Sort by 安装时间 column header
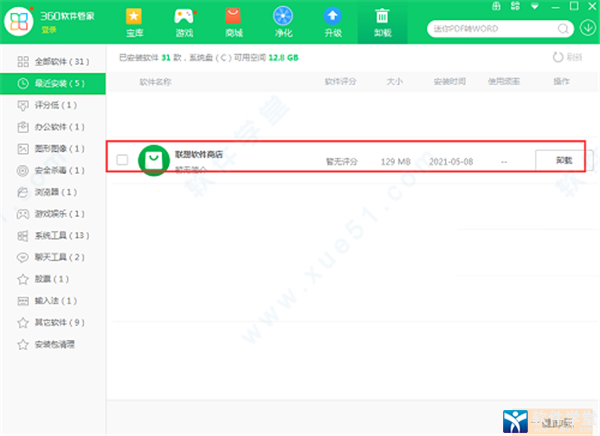This screenshot has width=600, height=436. point(450,82)
